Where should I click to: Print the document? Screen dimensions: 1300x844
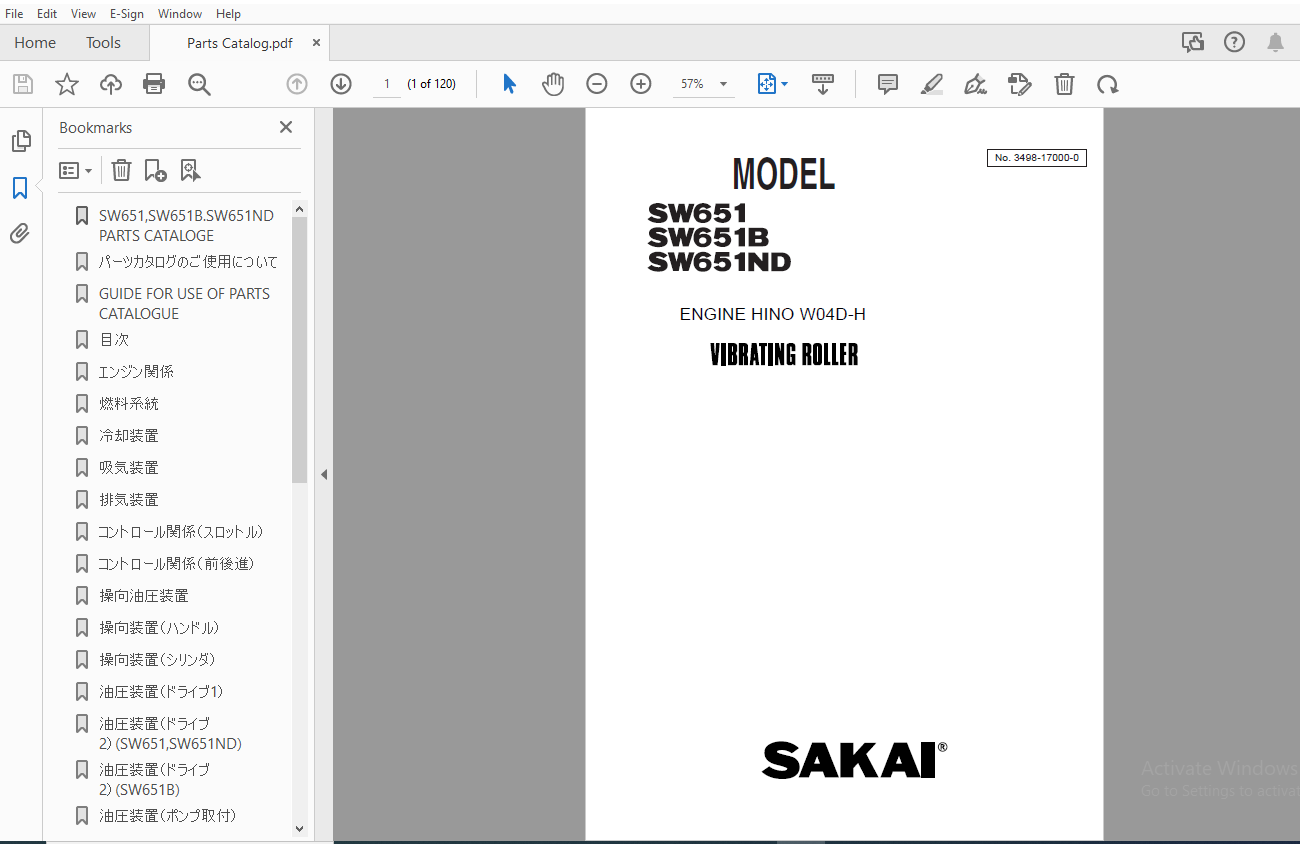click(x=154, y=84)
